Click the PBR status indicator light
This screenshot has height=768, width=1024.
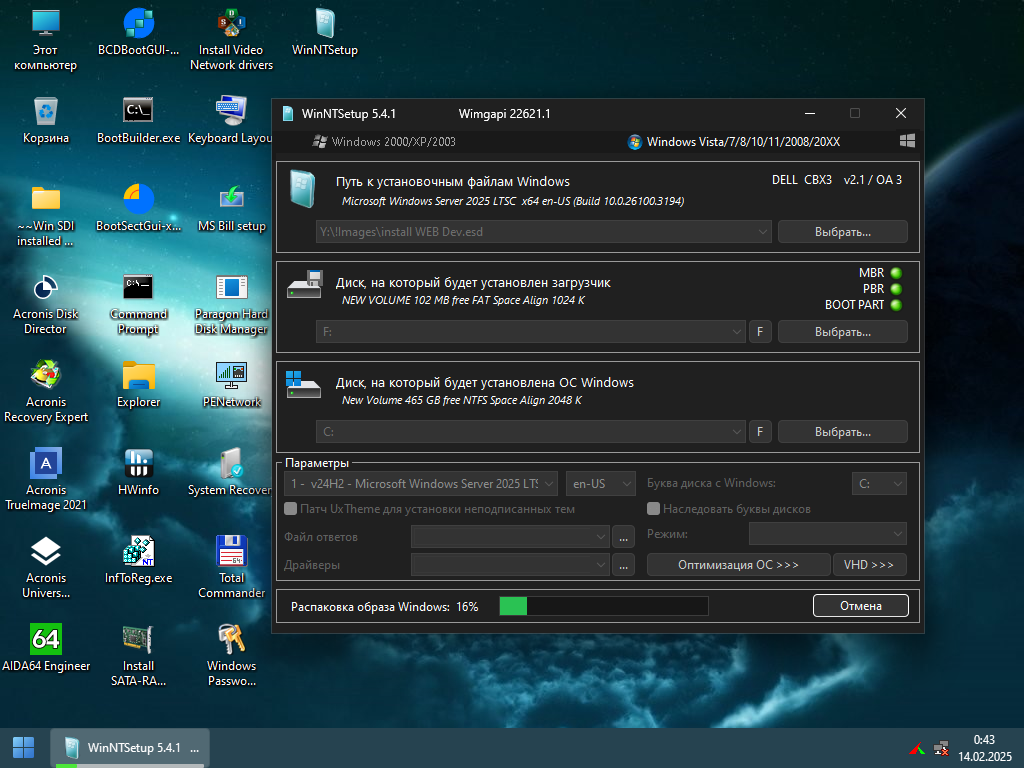tap(896, 289)
